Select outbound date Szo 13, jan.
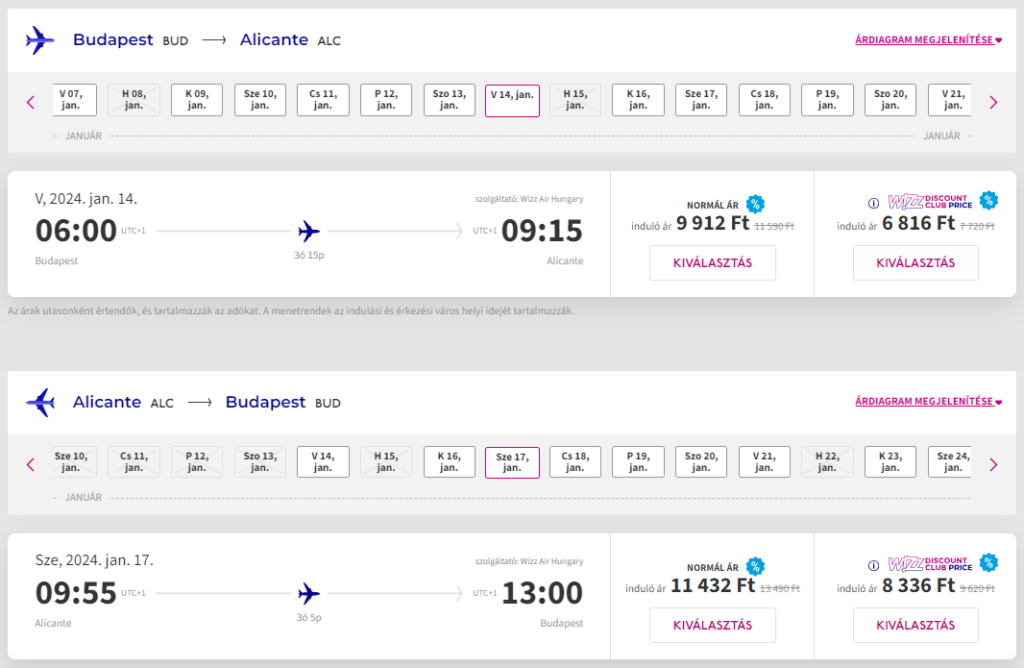This screenshot has width=1024, height=668. pos(449,100)
